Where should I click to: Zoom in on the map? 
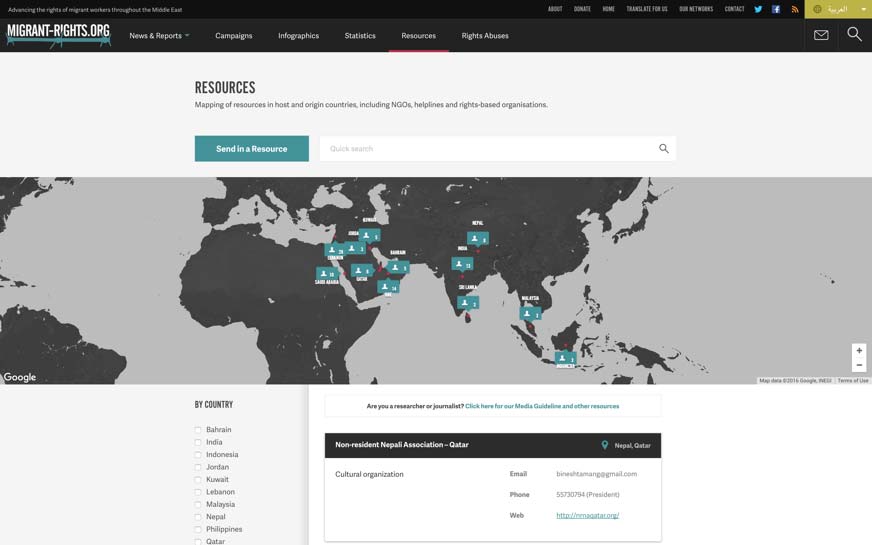point(859,351)
